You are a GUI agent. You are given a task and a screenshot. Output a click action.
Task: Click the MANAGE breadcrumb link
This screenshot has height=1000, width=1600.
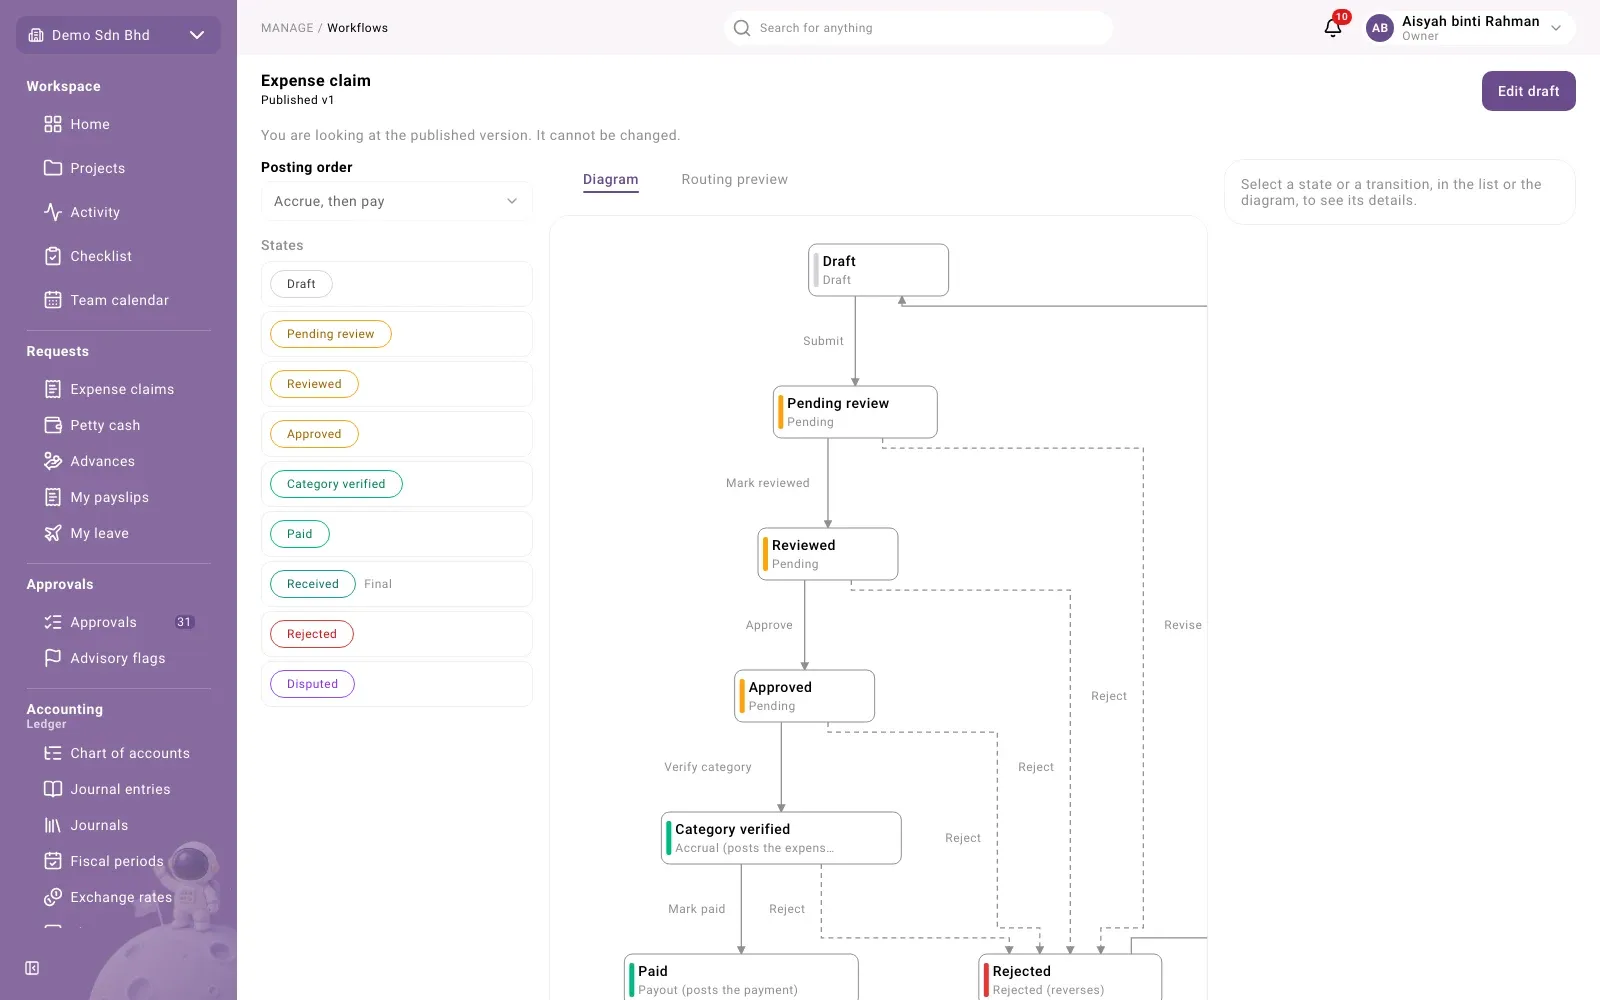tap(287, 28)
